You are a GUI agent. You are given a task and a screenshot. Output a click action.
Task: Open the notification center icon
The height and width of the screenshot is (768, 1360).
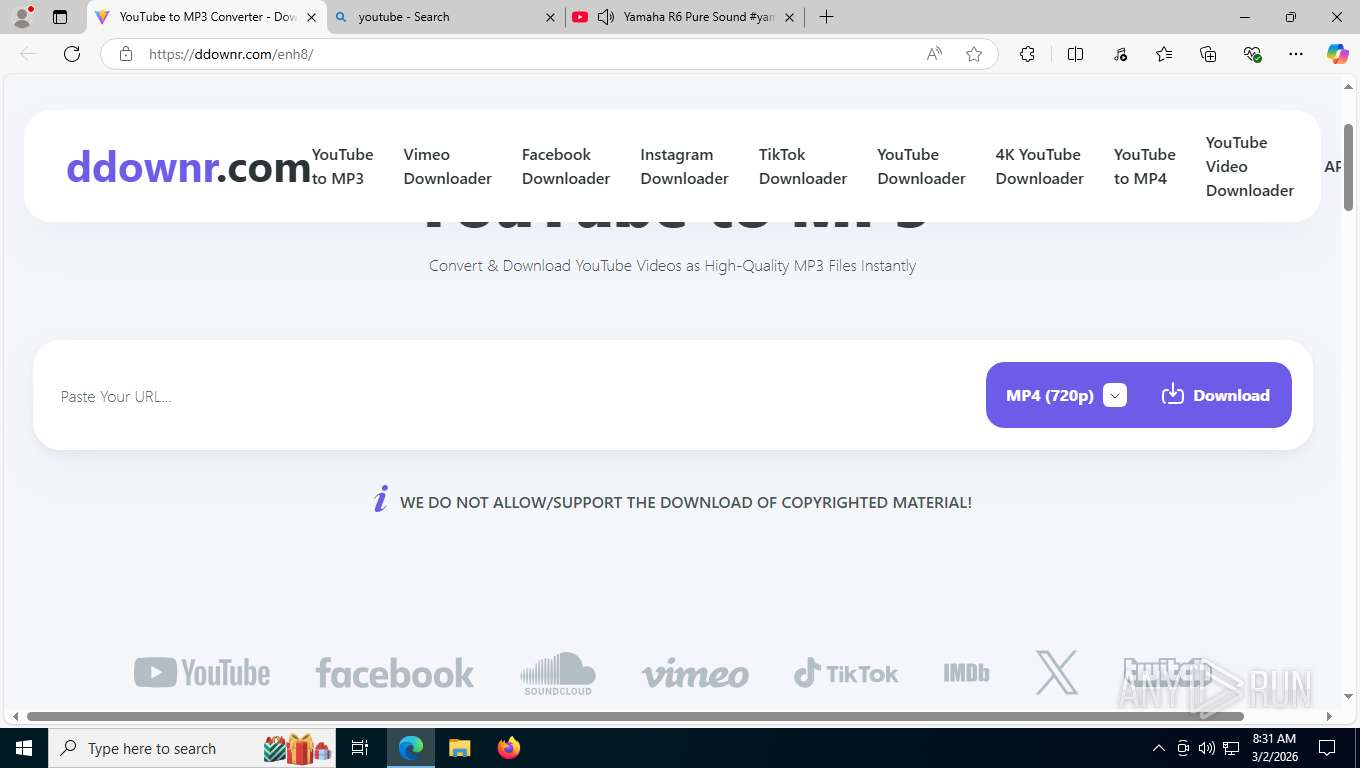(x=1327, y=748)
